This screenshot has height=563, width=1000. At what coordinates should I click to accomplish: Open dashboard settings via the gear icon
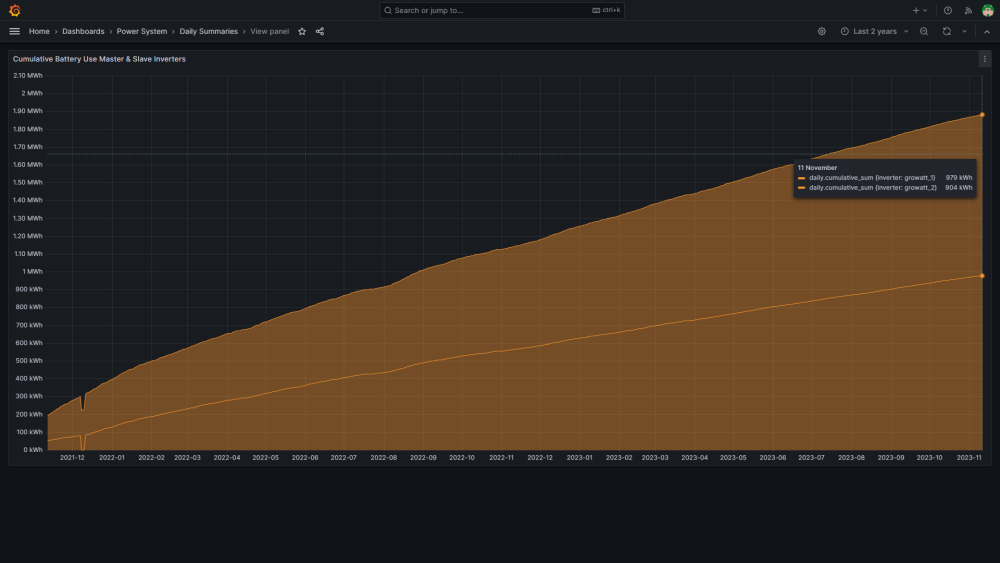(821, 31)
